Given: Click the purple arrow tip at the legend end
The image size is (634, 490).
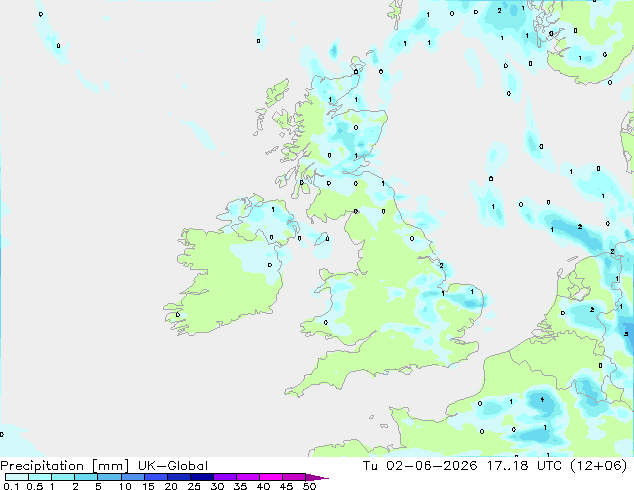Looking at the screenshot, I should pyautogui.click(x=317, y=477).
